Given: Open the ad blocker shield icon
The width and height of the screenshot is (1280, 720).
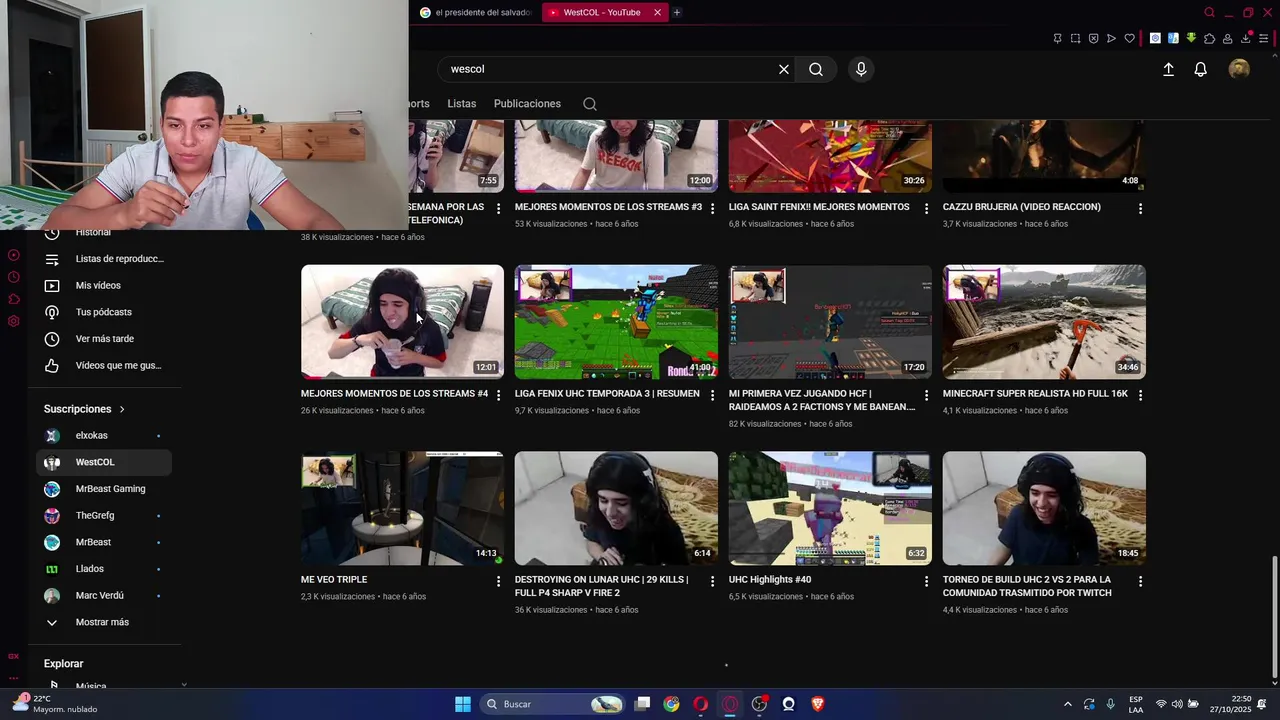Looking at the screenshot, I should tap(1093, 39).
